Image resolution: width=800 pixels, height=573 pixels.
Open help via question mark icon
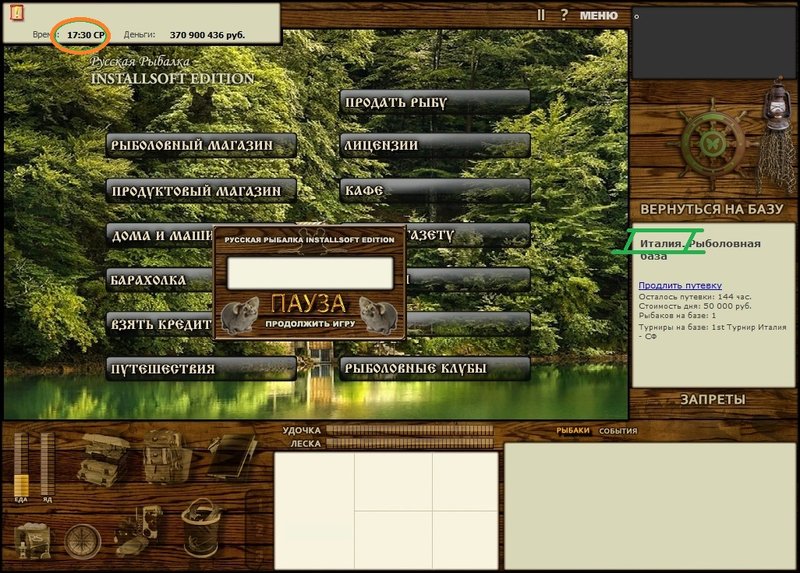(564, 15)
